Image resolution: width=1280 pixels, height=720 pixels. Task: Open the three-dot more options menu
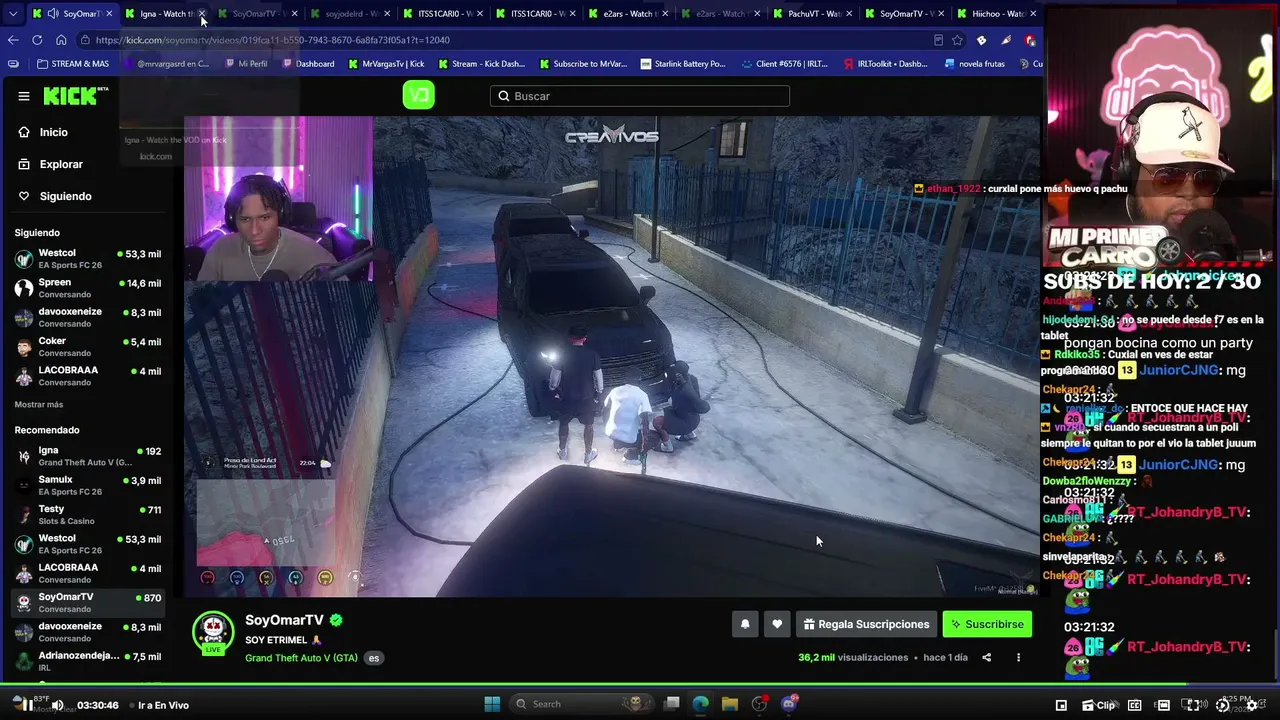click(x=1018, y=658)
